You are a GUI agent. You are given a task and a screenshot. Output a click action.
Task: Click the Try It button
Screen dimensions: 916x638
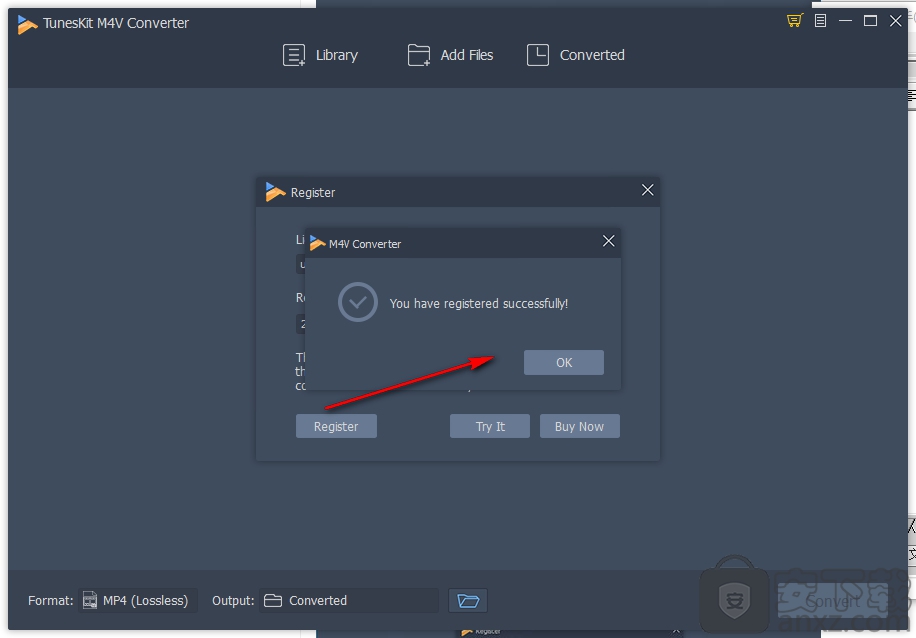coord(490,427)
